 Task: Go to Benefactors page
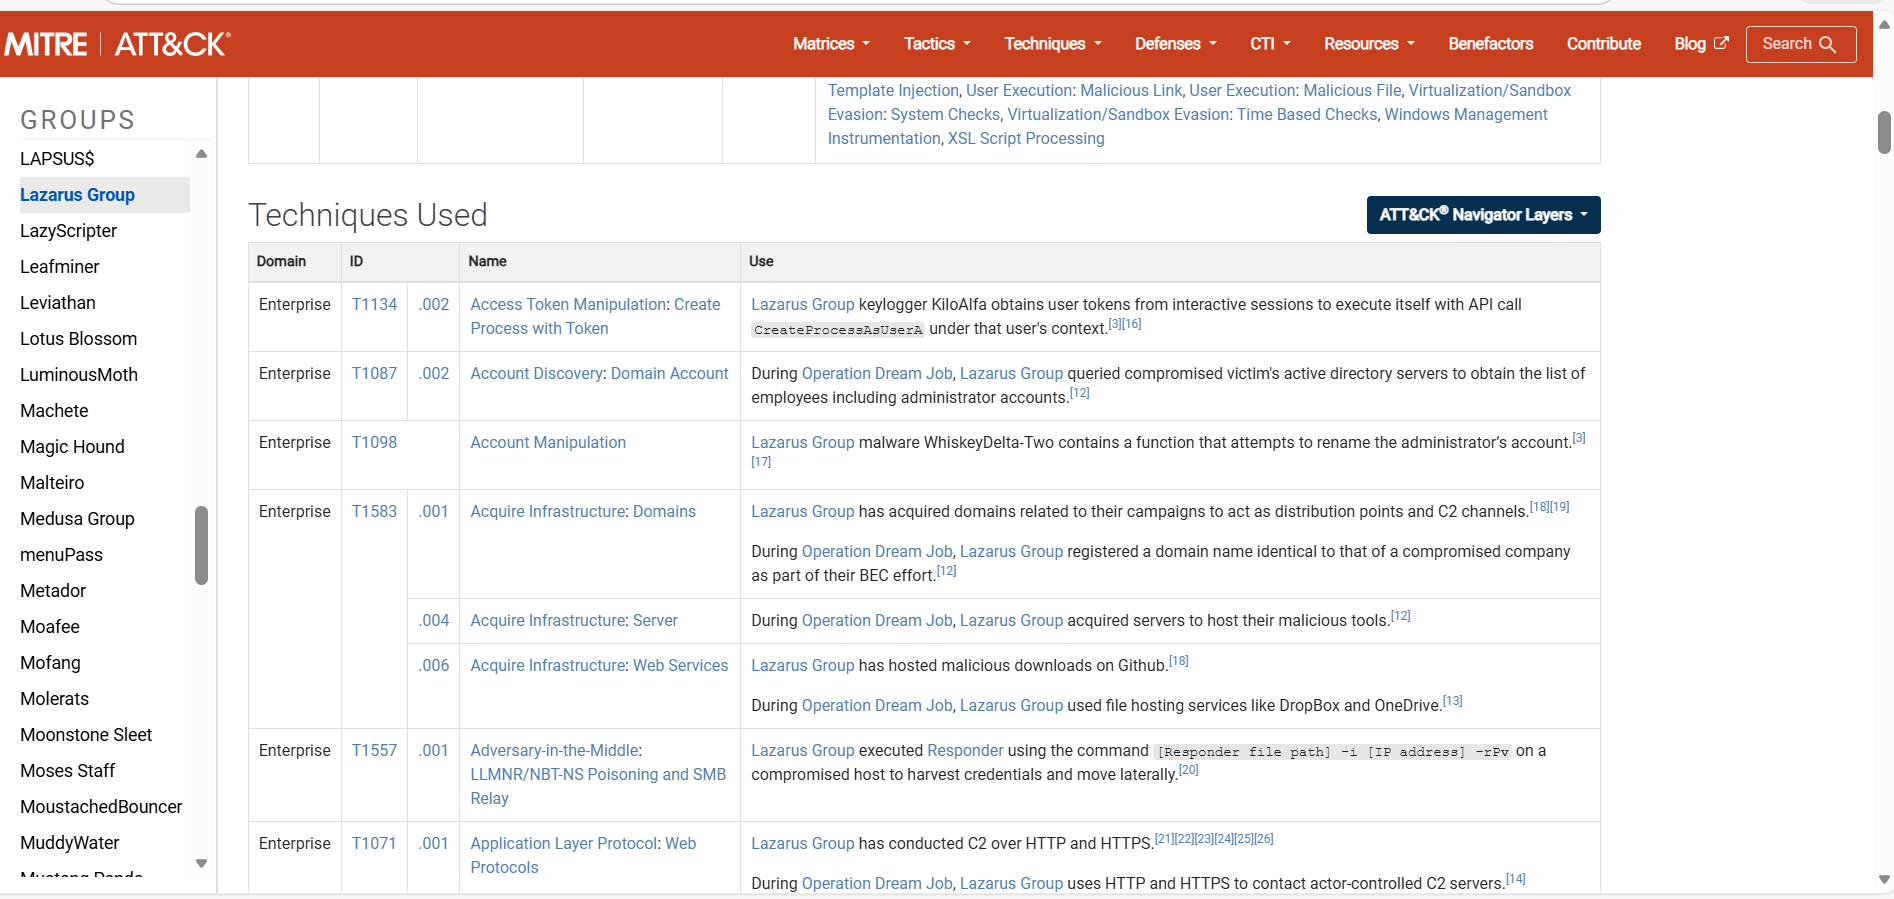tap(1490, 44)
